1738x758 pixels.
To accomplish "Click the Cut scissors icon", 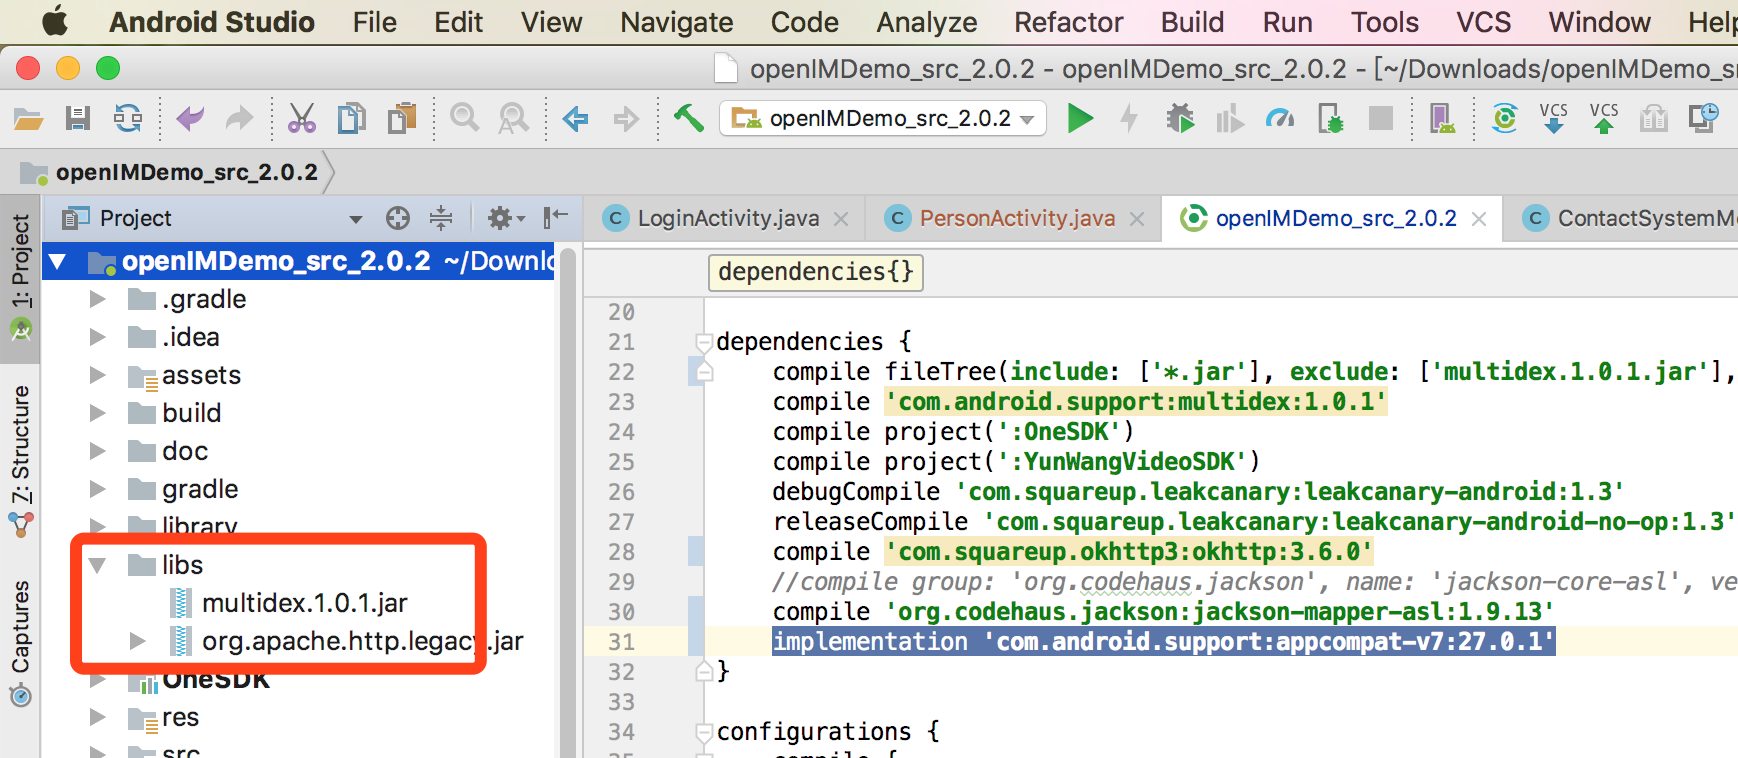I will pyautogui.click(x=301, y=119).
